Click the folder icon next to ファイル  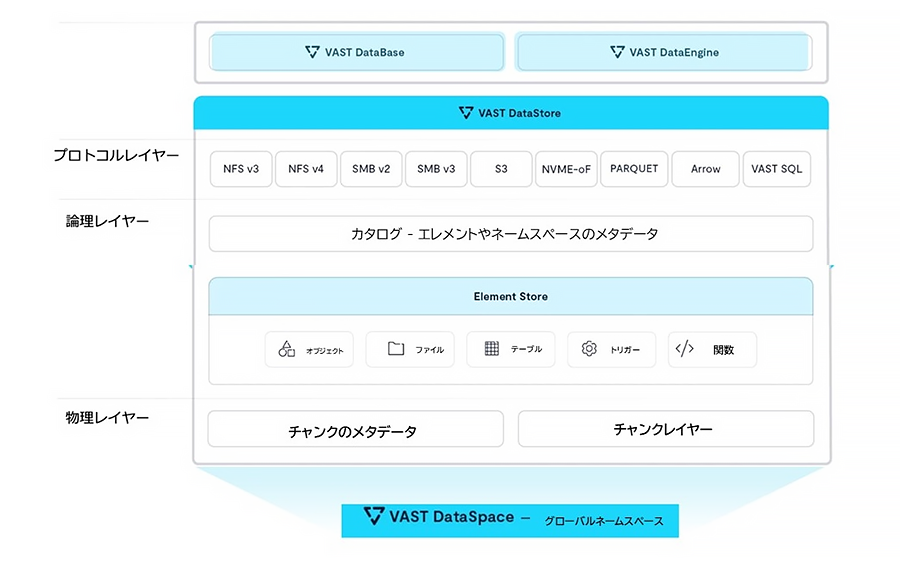click(396, 348)
